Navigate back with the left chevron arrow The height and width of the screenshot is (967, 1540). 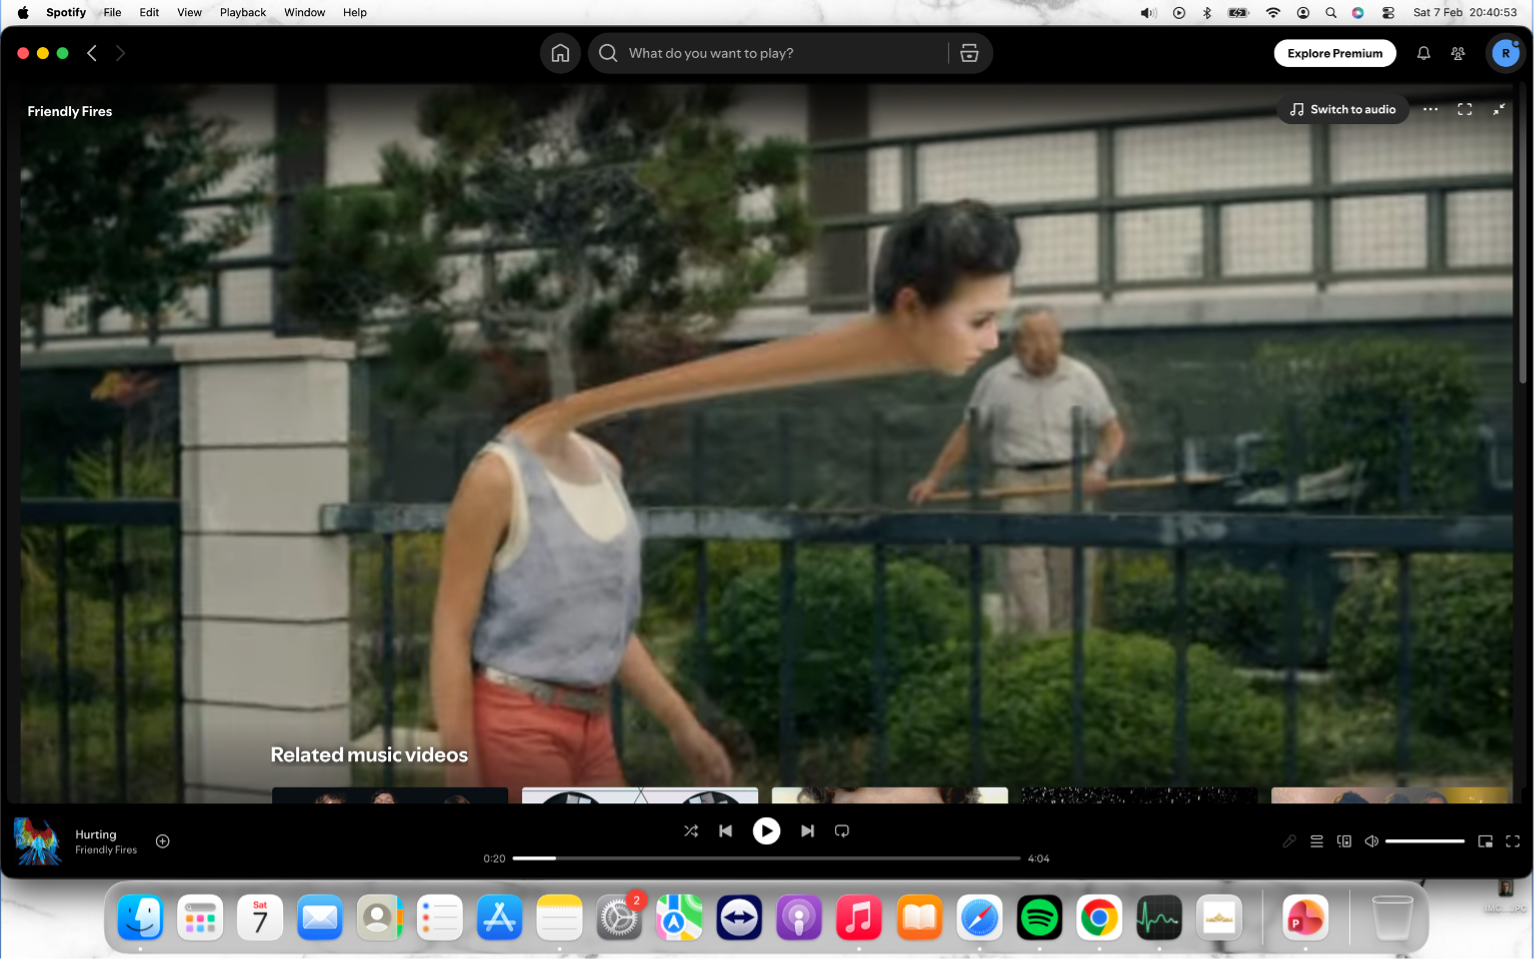pyautogui.click(x=92, y=53)
